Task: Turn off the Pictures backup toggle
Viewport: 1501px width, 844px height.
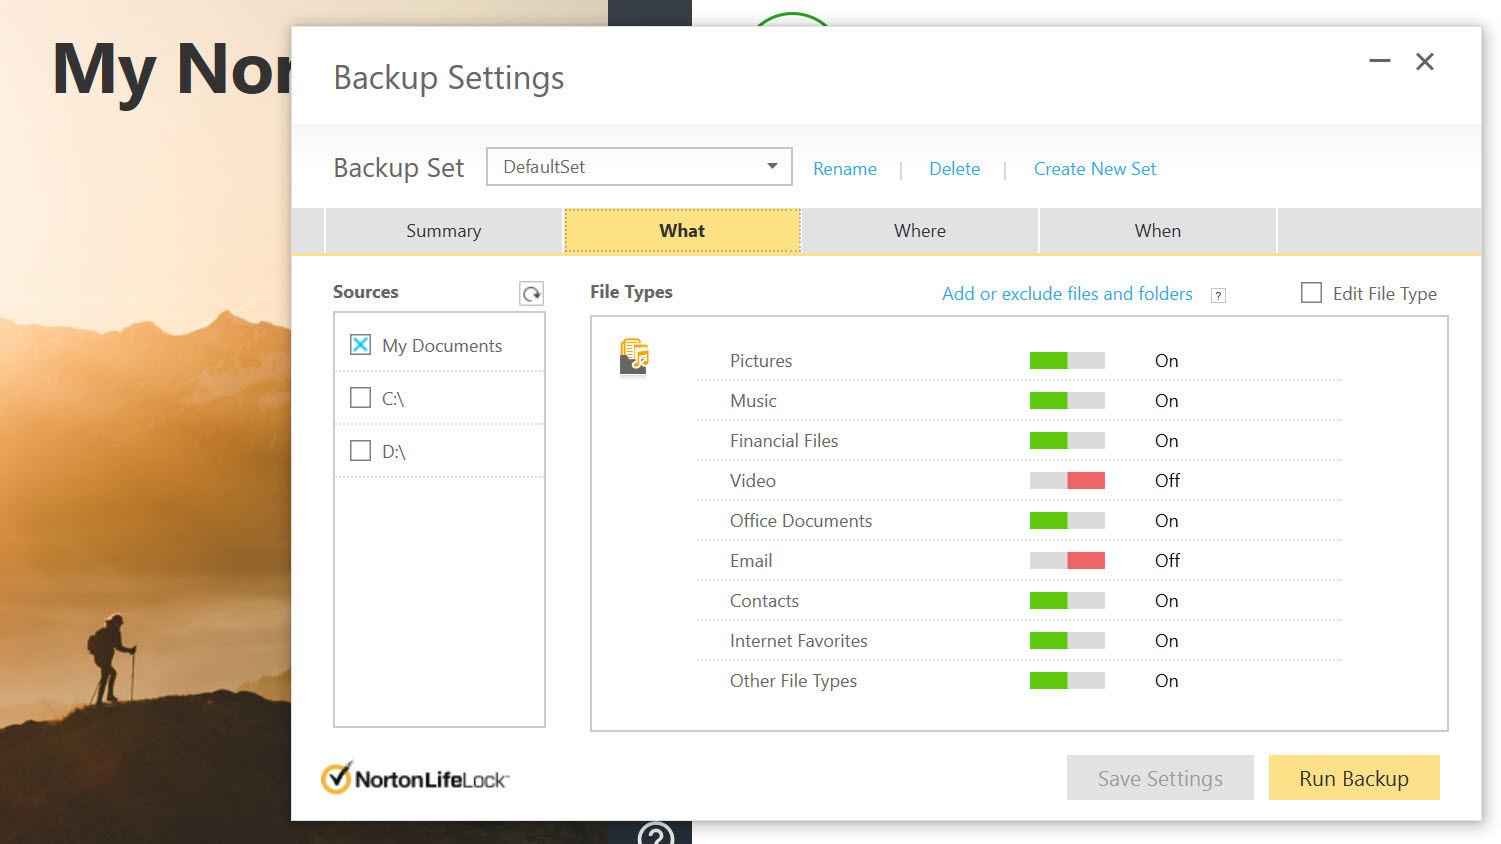Action: point(1067,361)
